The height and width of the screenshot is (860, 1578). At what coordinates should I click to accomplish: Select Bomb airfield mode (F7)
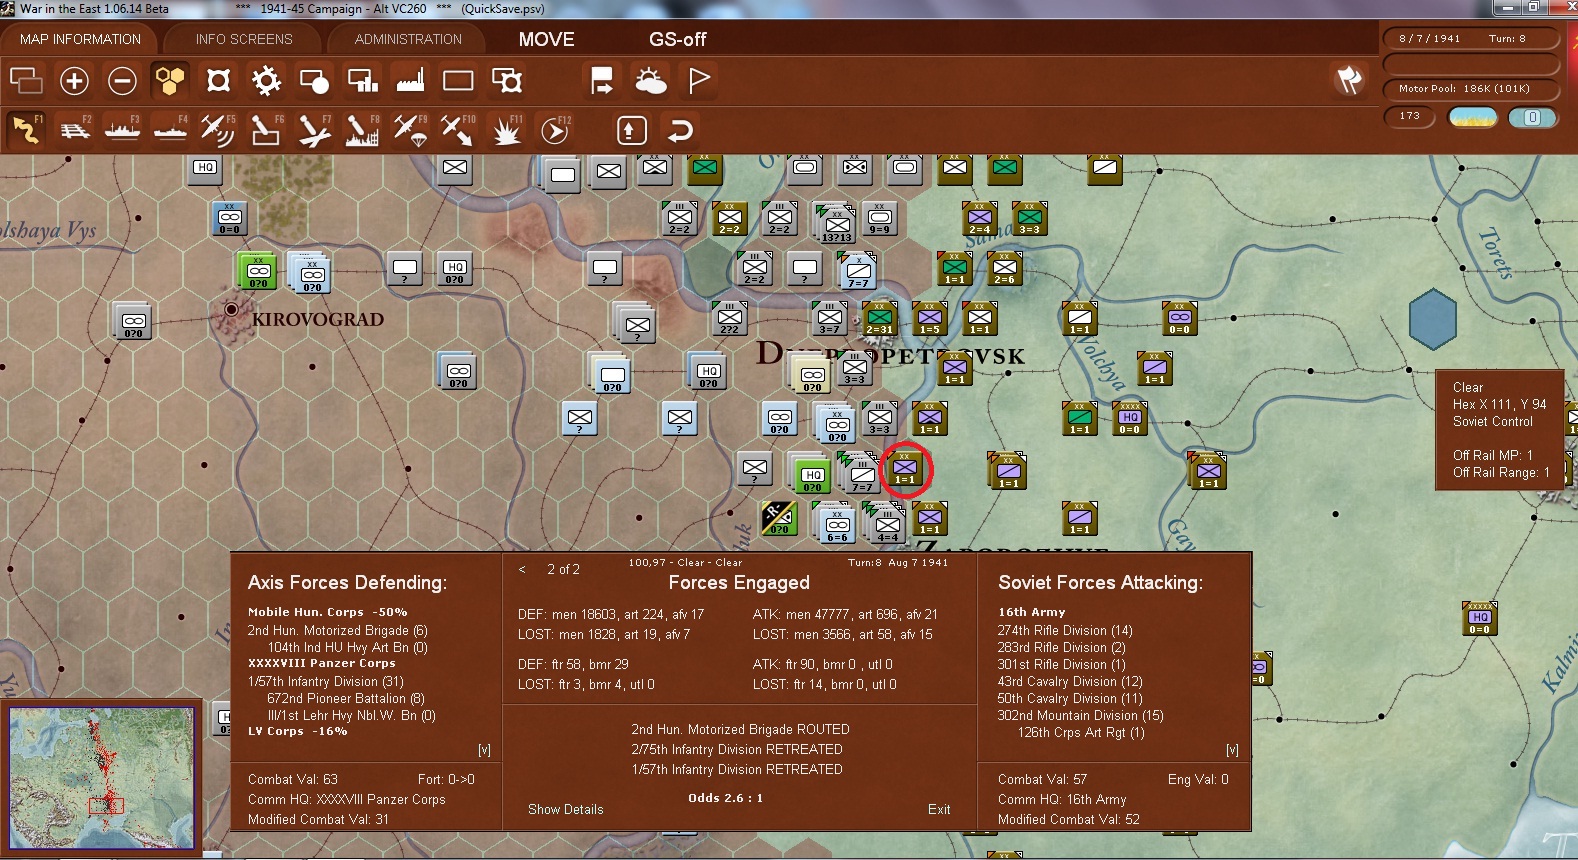(314, 130)
